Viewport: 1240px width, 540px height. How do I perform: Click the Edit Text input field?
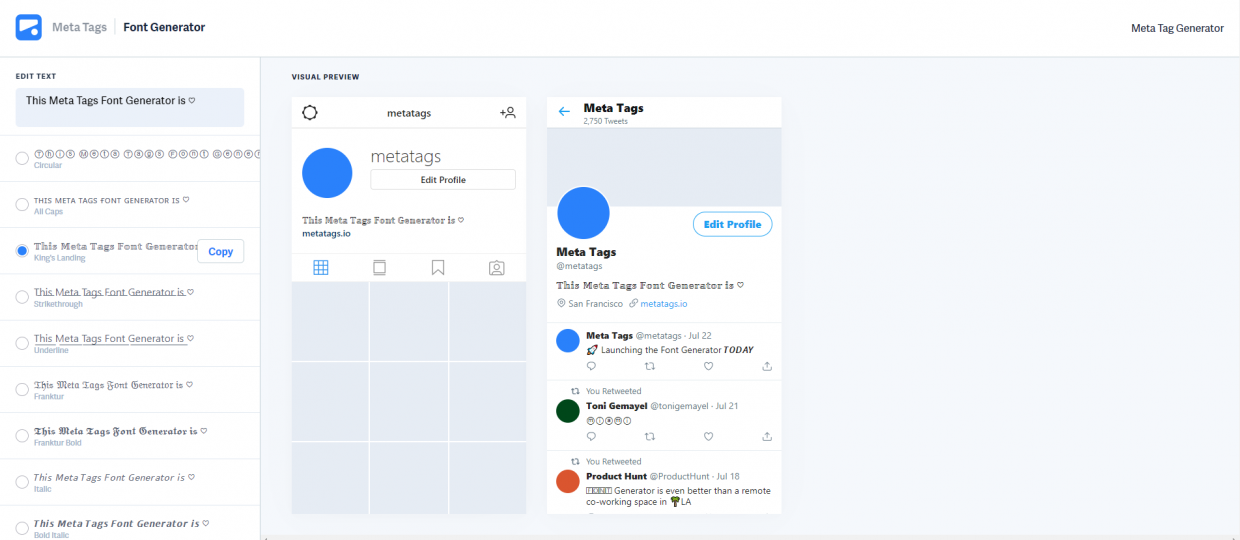click(130, 107)
